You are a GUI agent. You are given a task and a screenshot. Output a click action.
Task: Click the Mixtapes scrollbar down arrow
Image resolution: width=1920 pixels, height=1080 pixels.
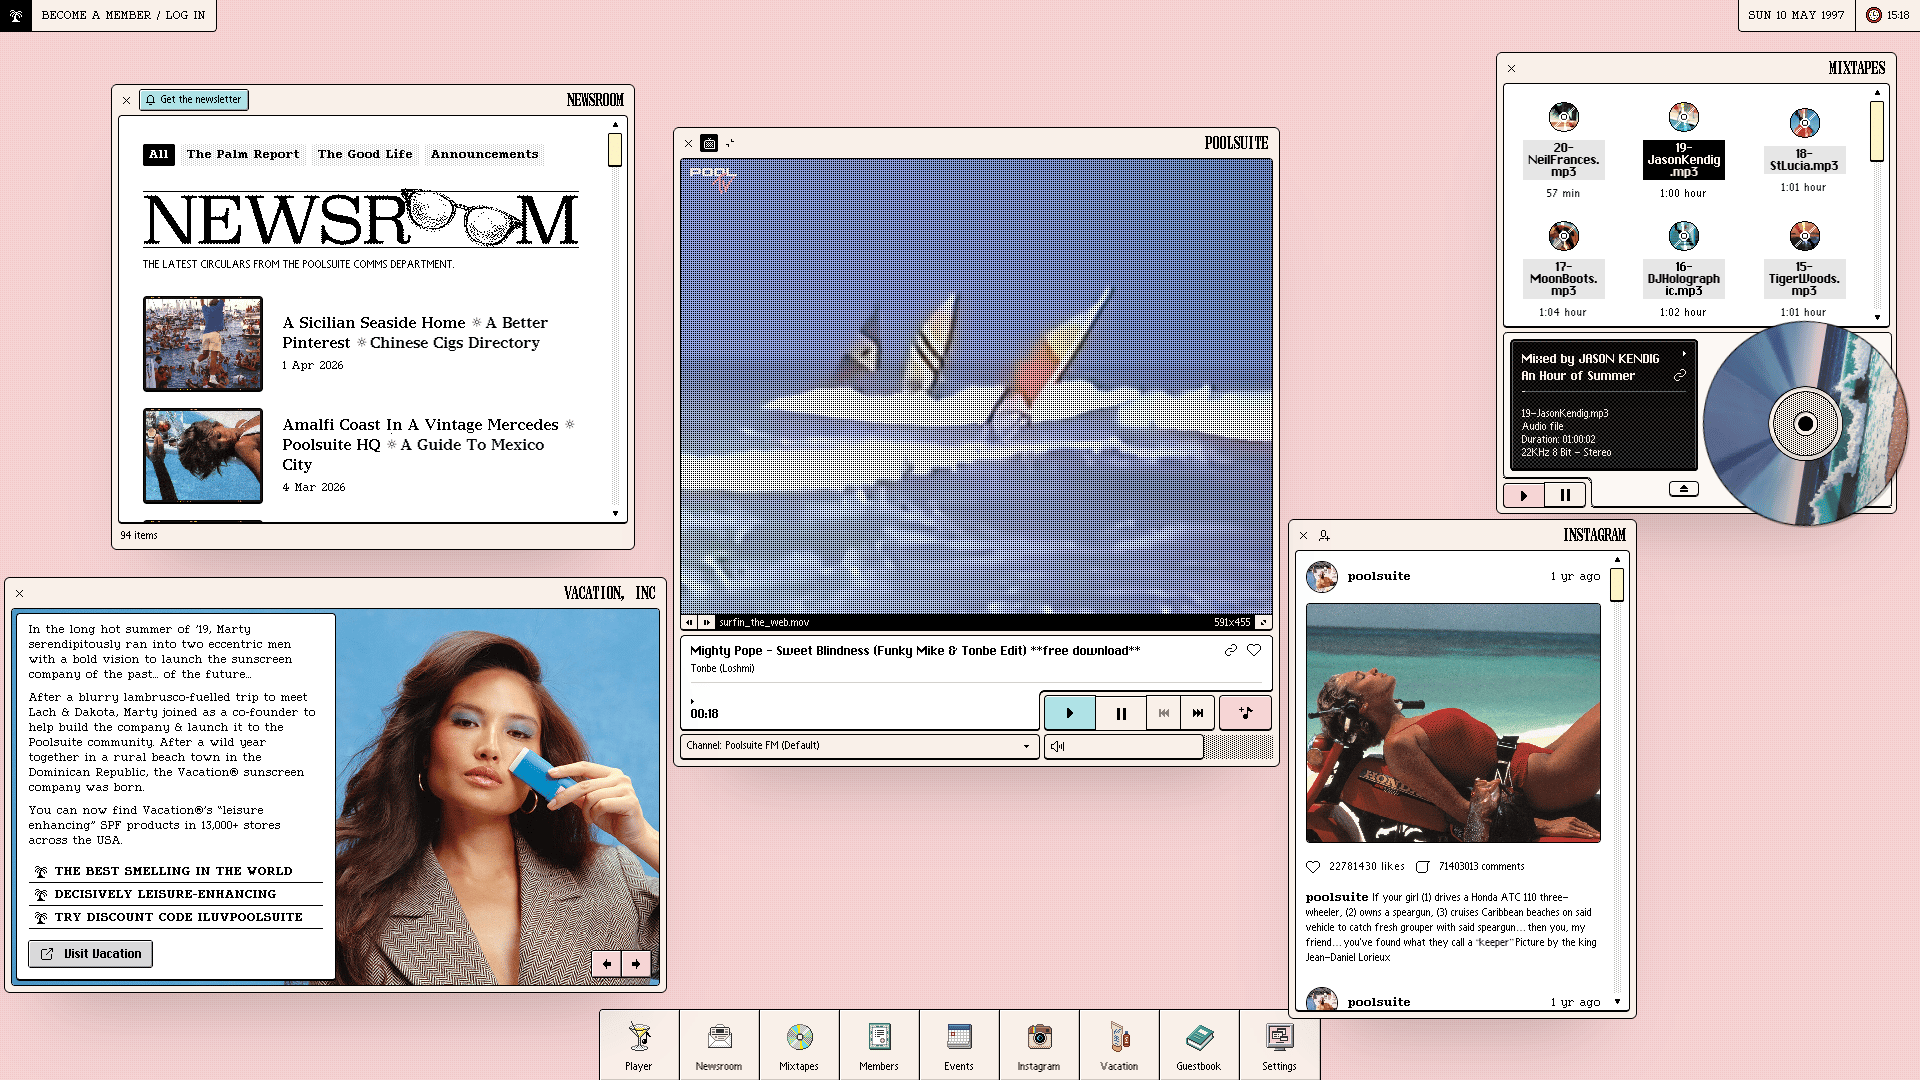(1877, 318)
